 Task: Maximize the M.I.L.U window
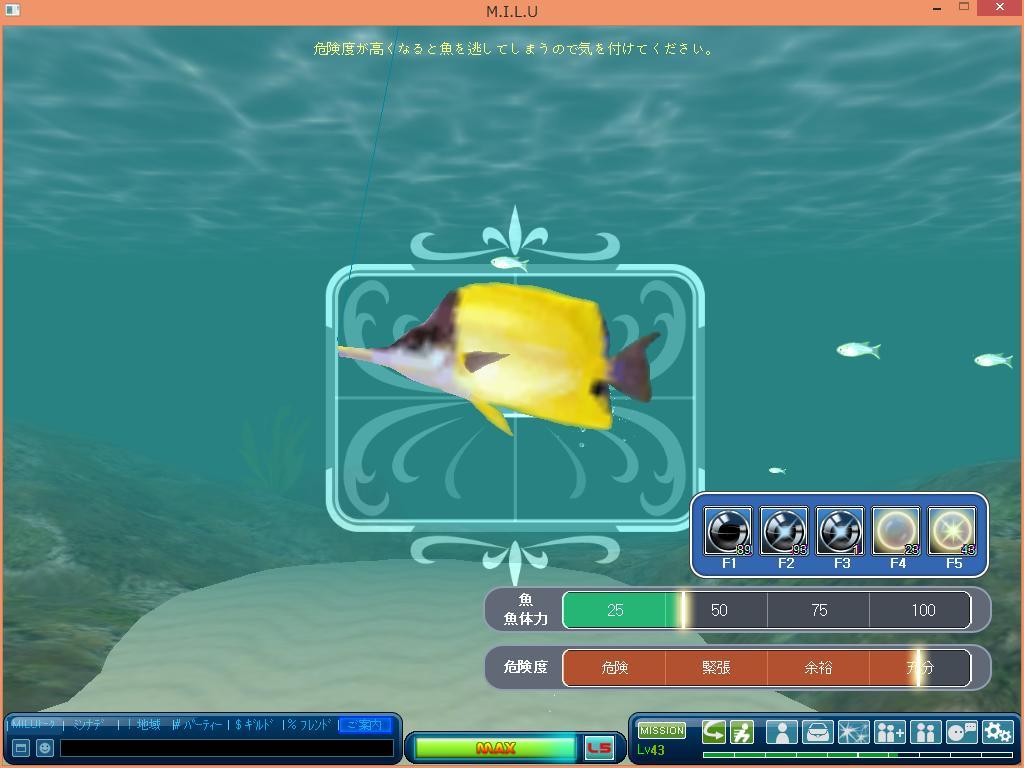[x=964, y=7]
